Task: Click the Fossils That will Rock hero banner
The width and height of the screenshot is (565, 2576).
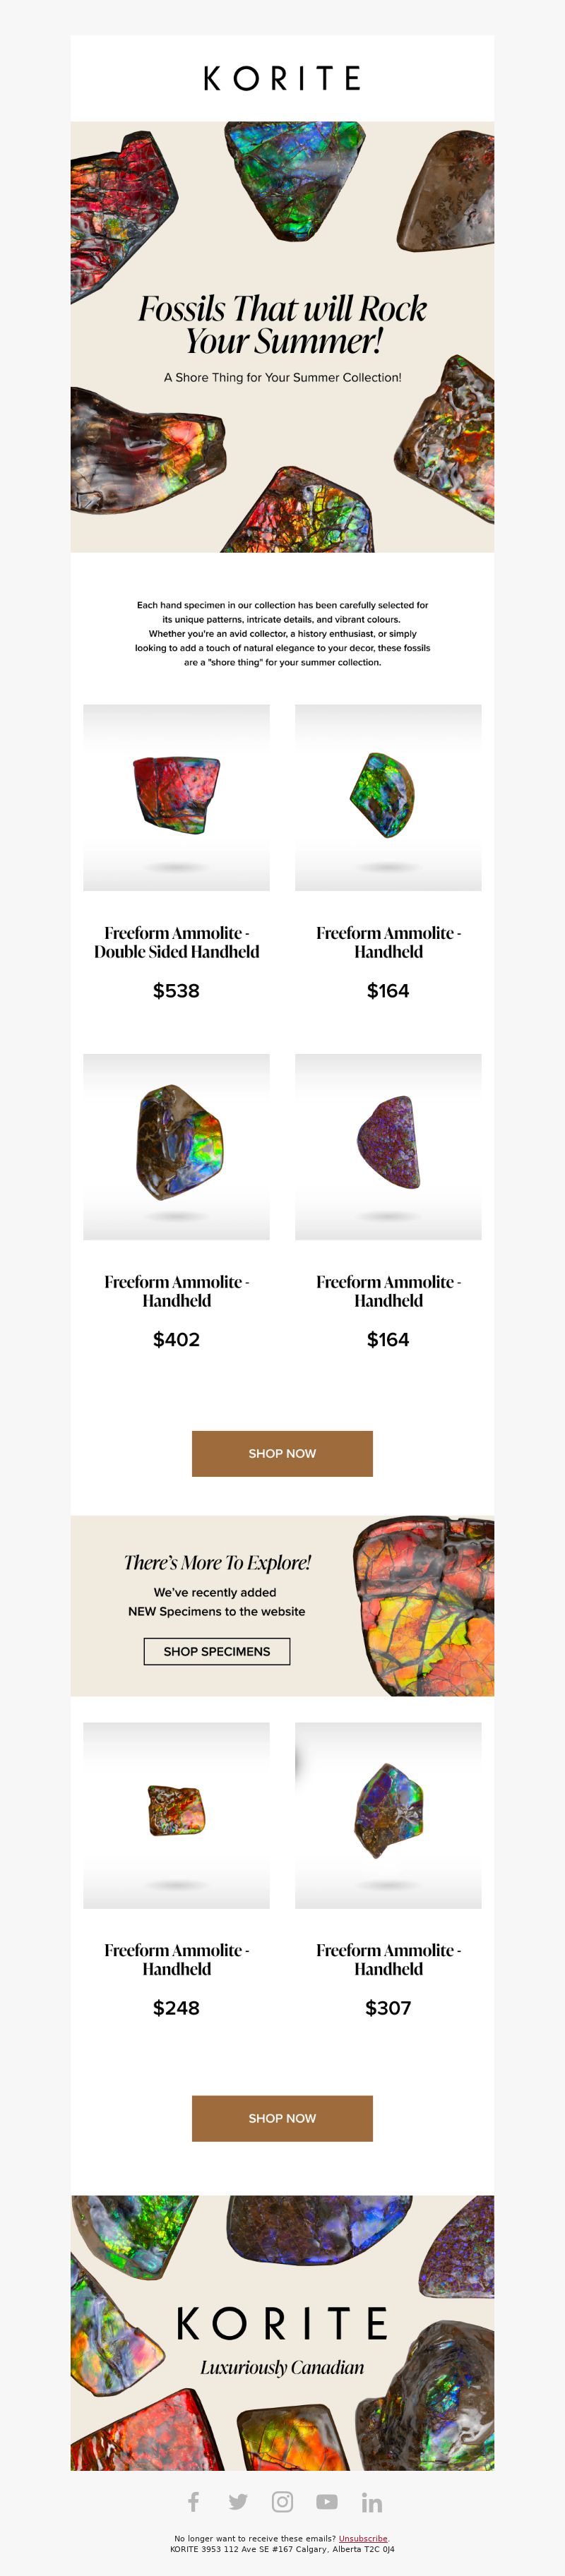Action: (282, 337)
